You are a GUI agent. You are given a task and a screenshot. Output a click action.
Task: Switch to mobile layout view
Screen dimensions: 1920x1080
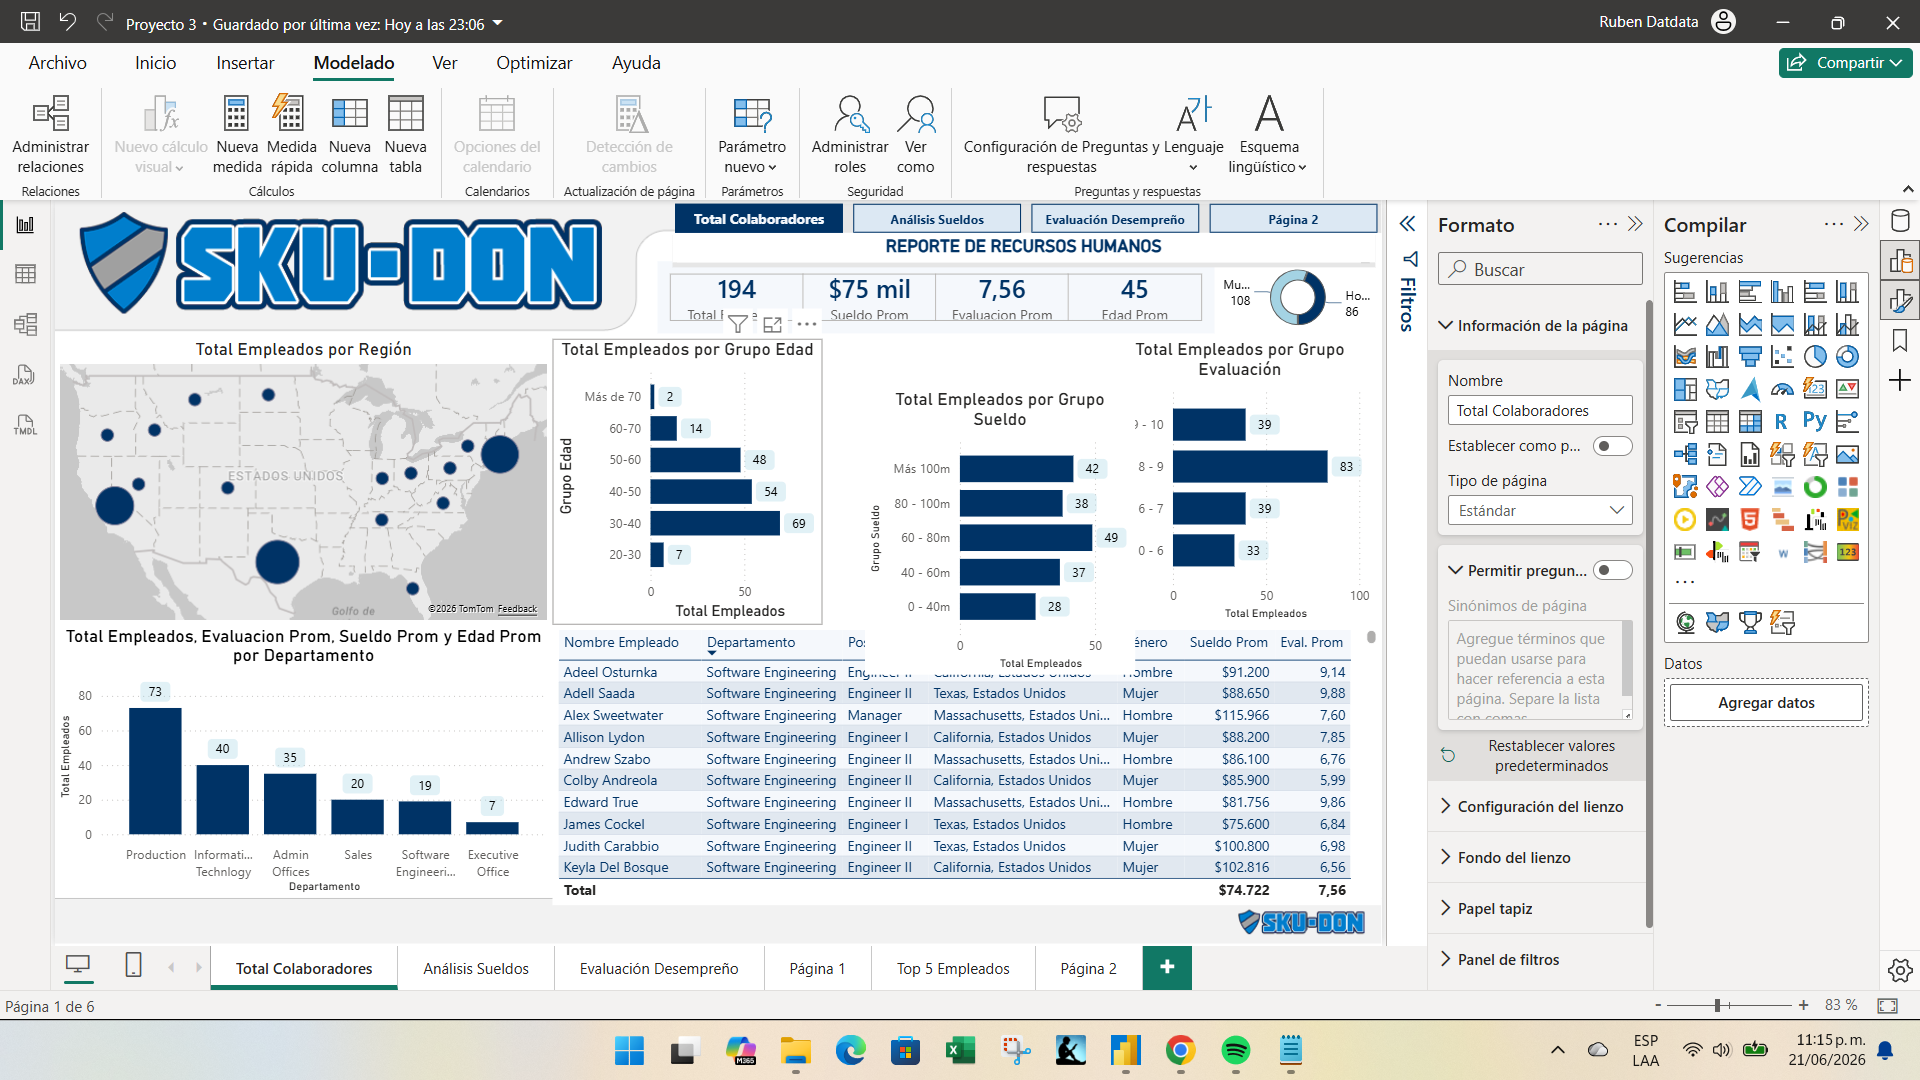pos(133,966)
